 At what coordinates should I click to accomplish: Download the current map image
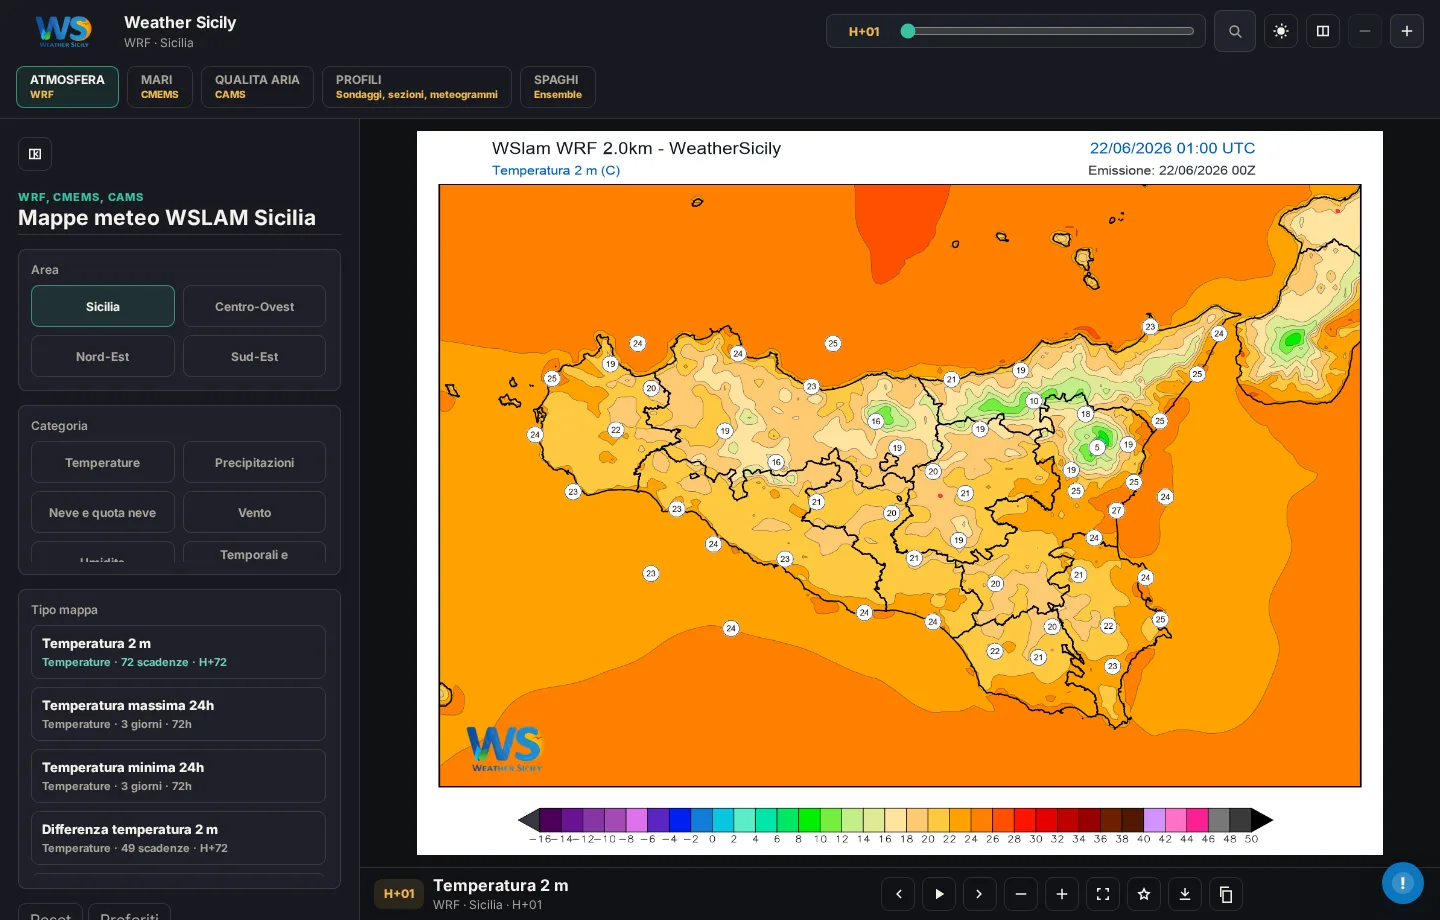coord(1185,894)
